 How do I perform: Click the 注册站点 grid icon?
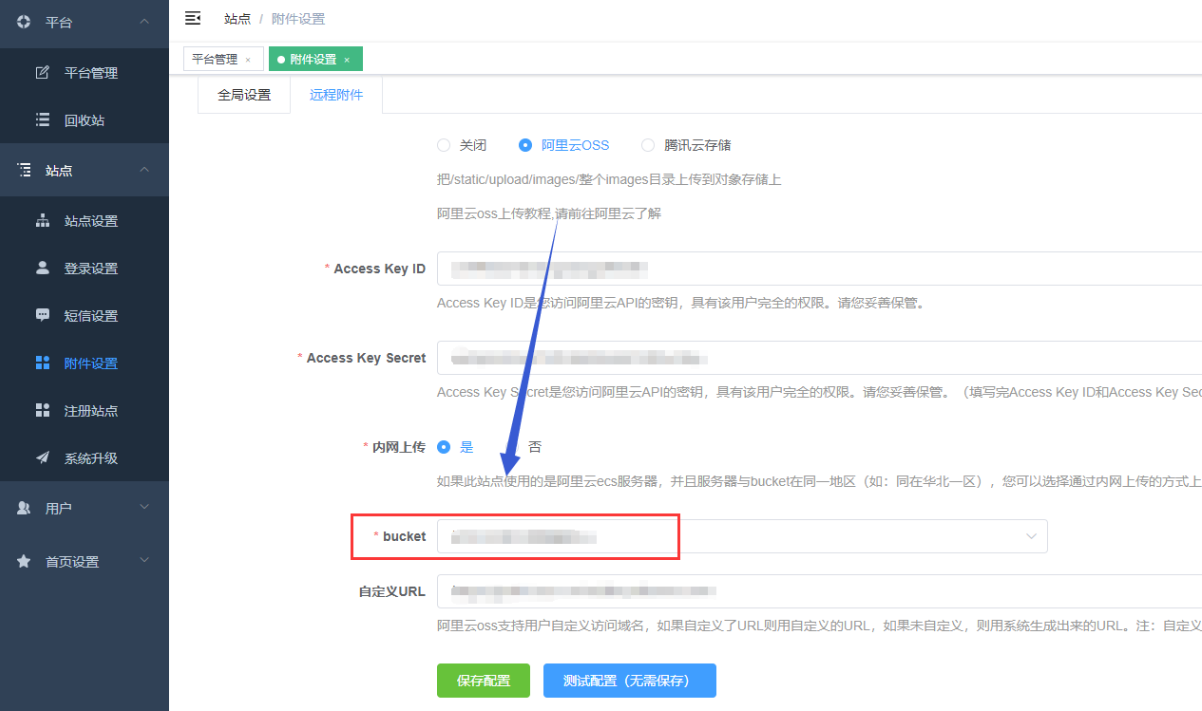pyautogui.click(x=43, y=410)
